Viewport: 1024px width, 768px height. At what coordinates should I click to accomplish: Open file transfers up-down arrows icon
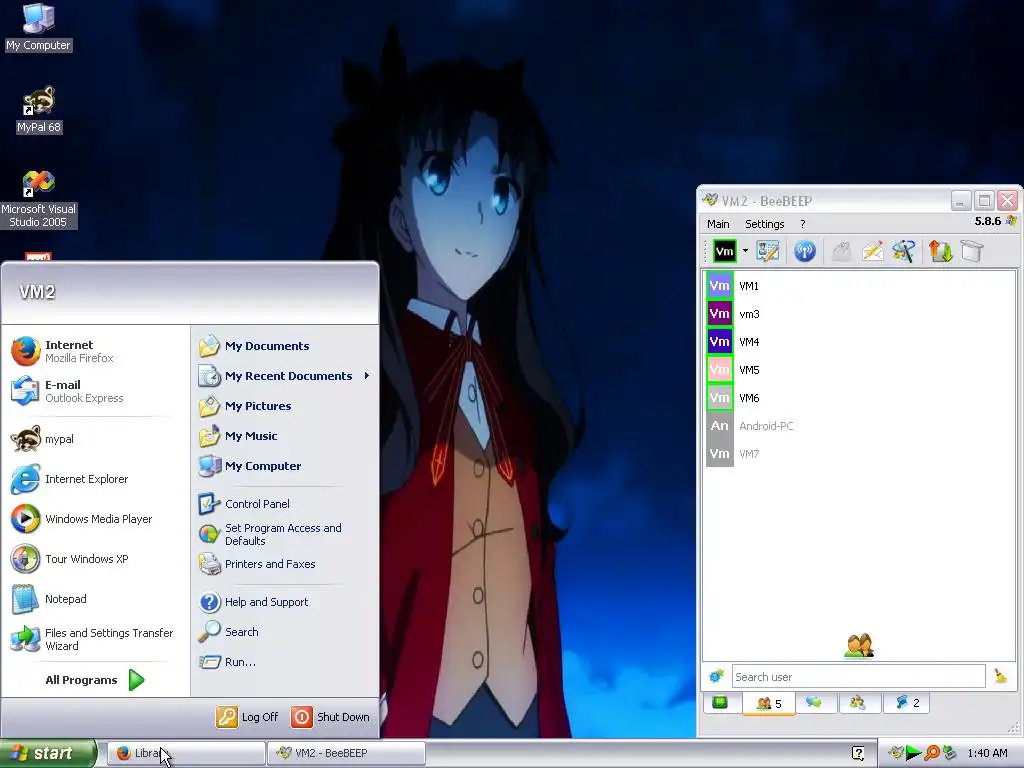[x=940, y=251]
